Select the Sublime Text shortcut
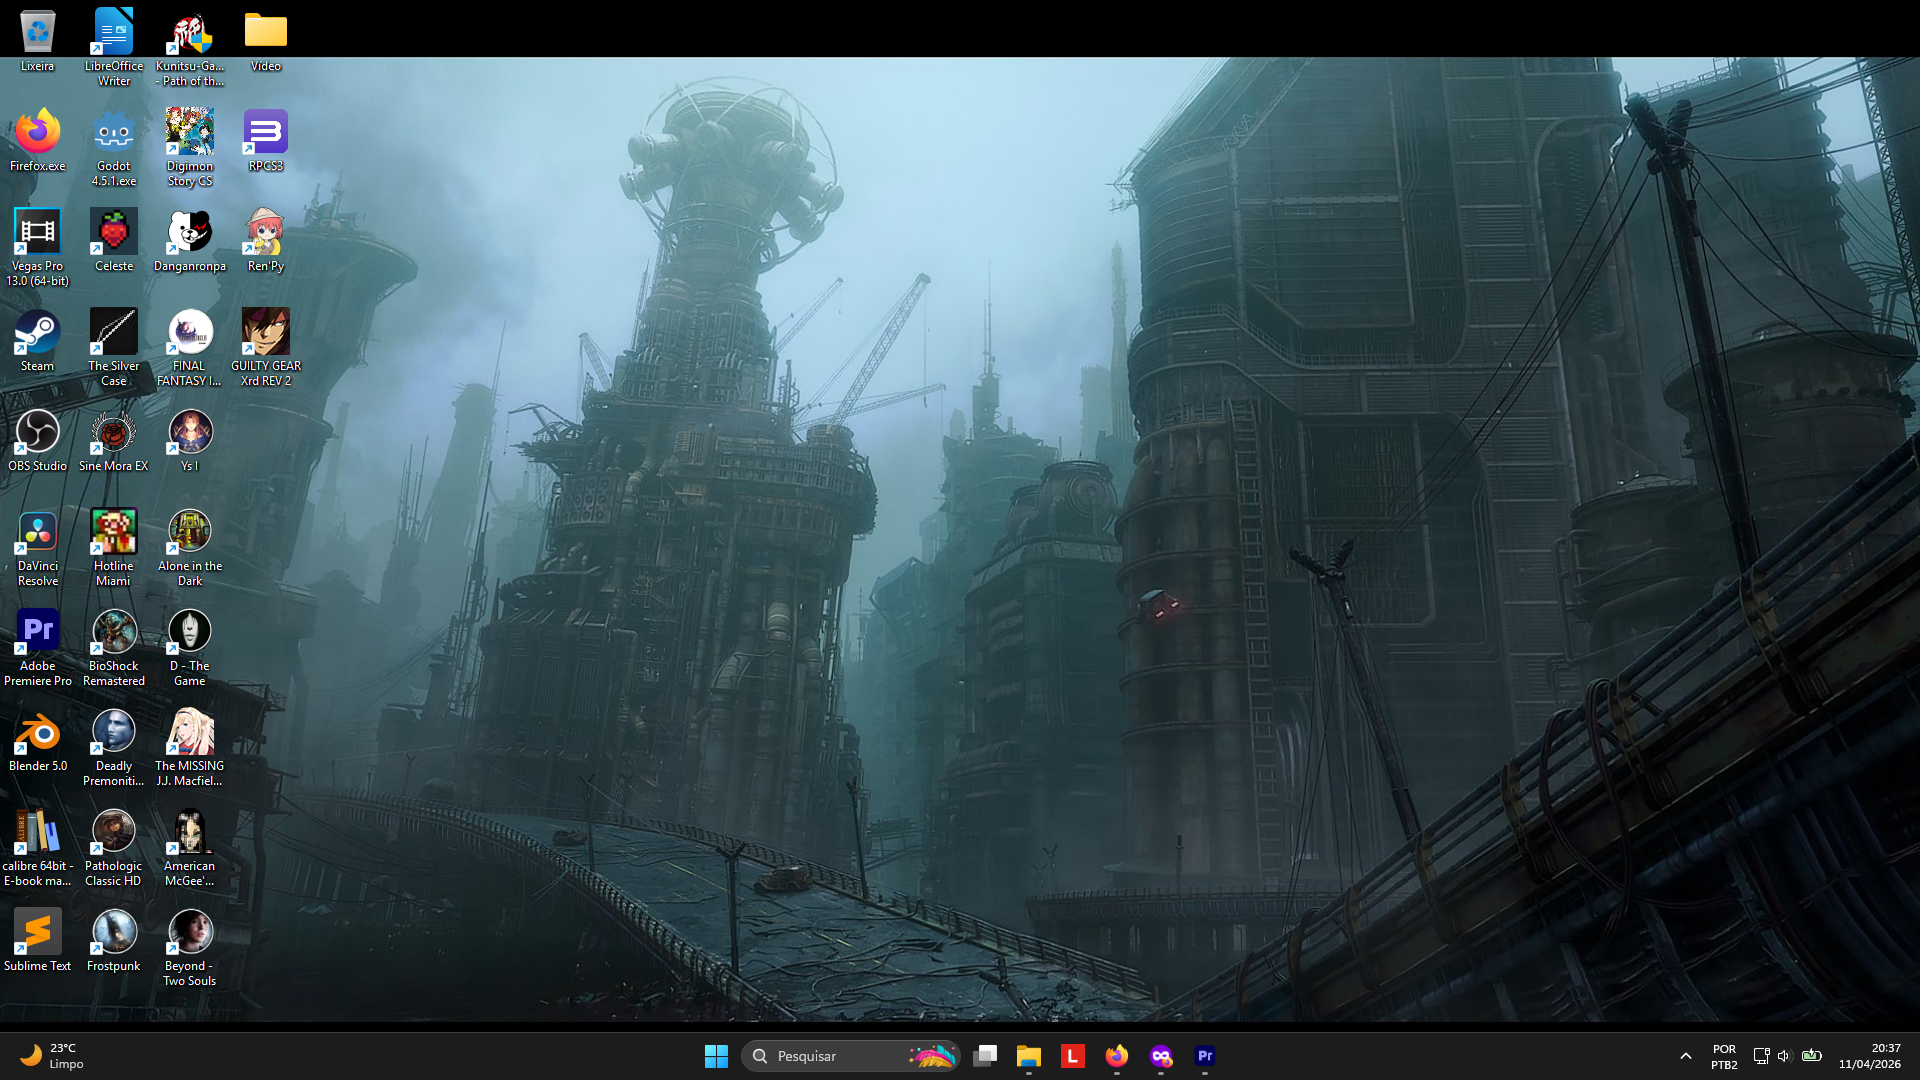1920x1080 pixels. (x=37, y=934)
